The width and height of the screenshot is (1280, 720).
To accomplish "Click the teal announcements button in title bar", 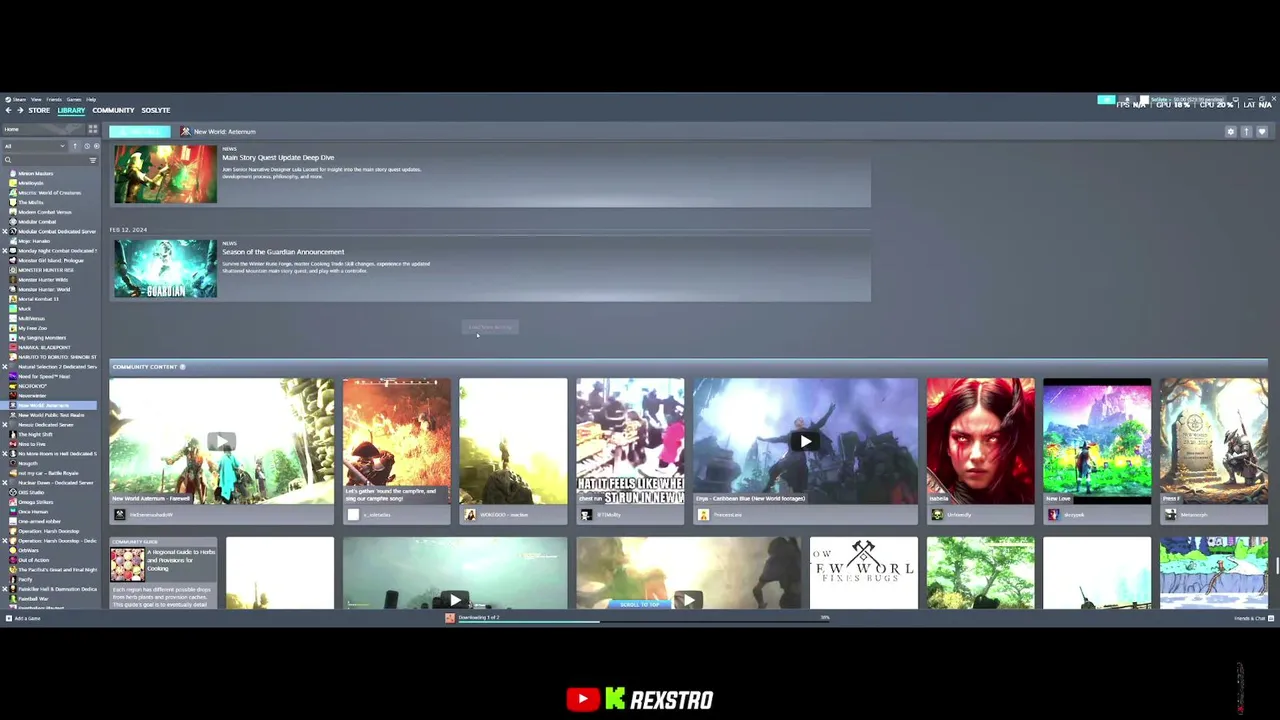I will [x=1106, y=100].
